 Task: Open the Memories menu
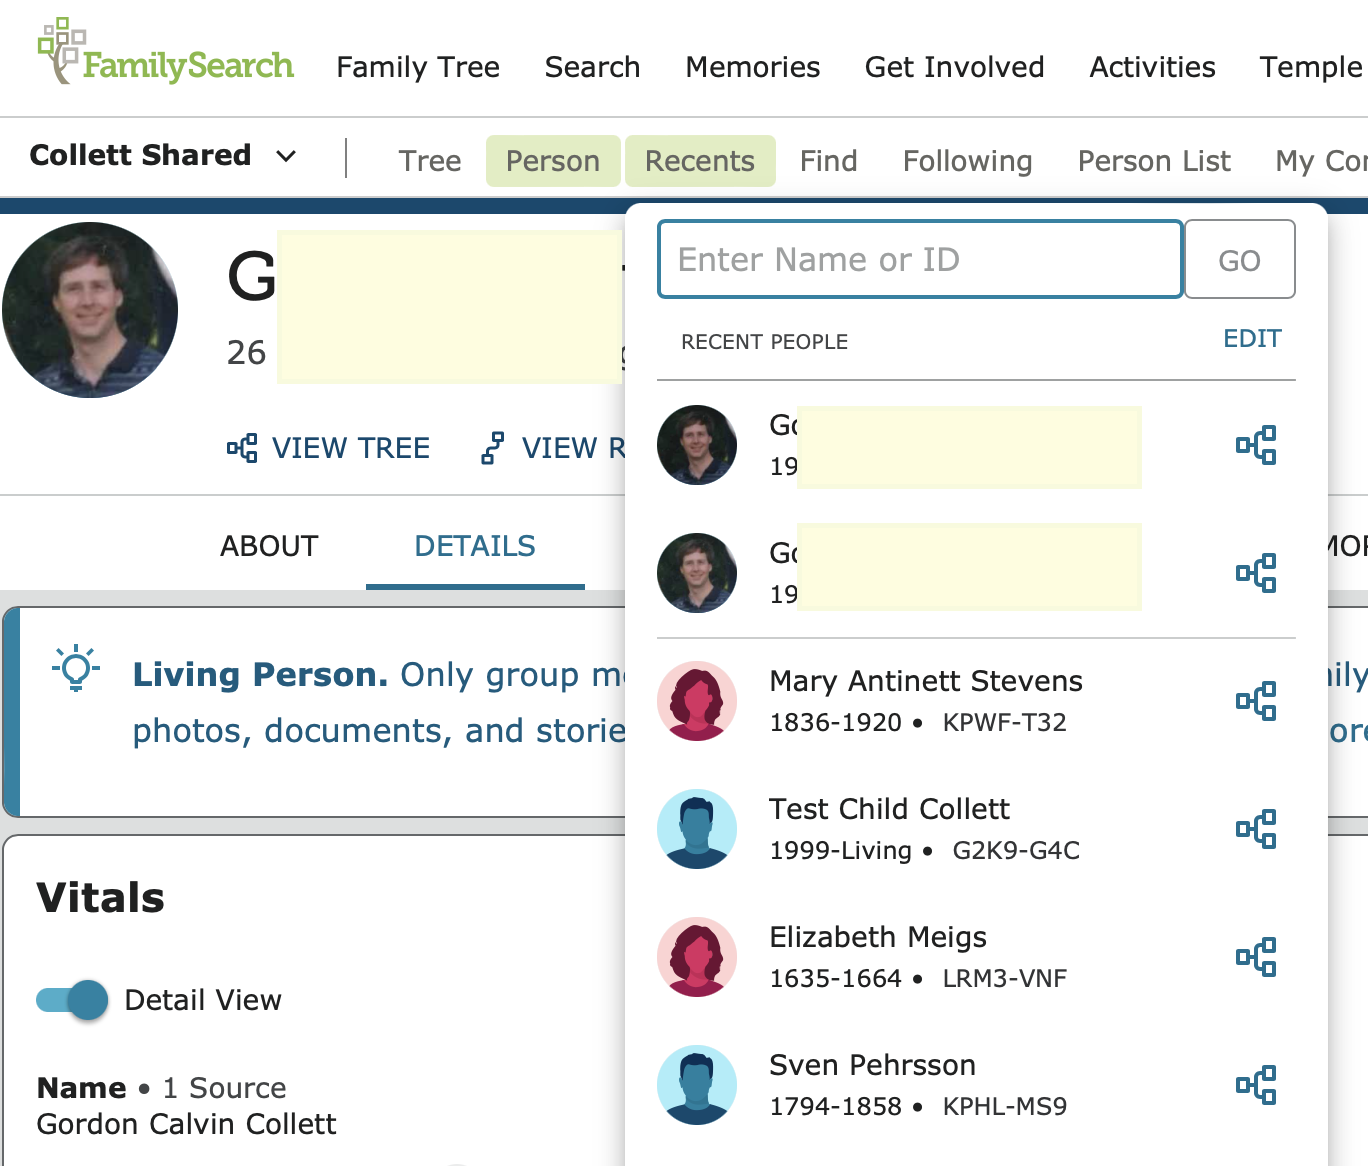point(753,67)
